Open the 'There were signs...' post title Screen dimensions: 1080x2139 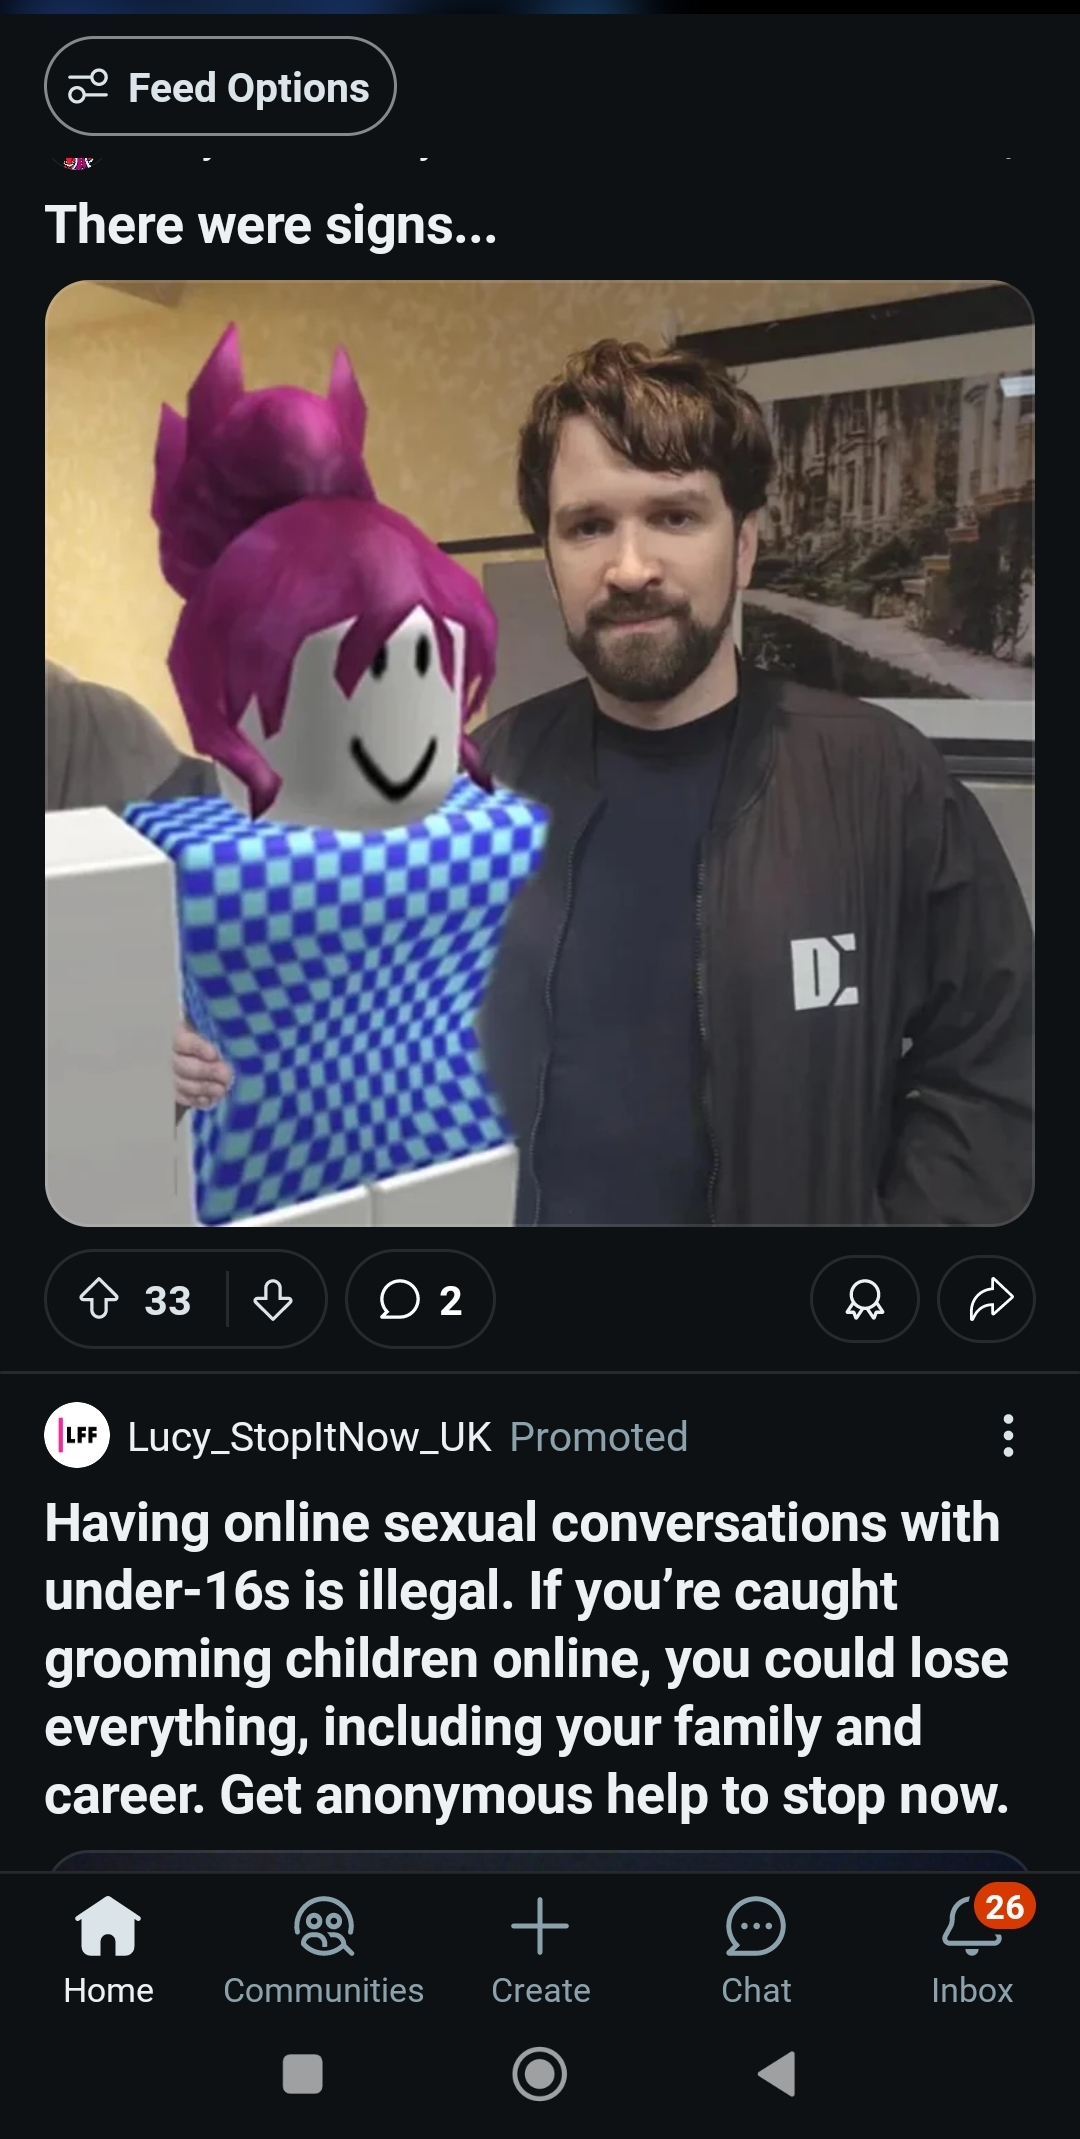click(x=270, y=225)
